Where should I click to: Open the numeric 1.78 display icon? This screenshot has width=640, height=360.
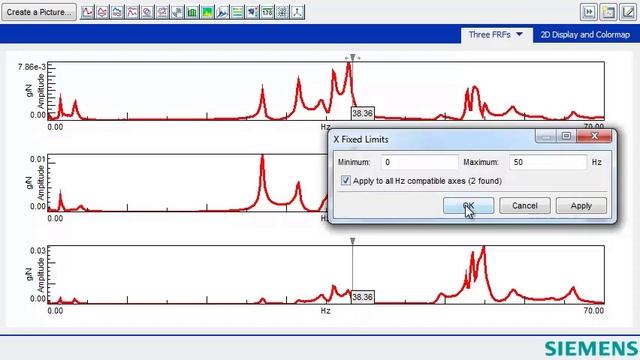(x=267, y=12)
